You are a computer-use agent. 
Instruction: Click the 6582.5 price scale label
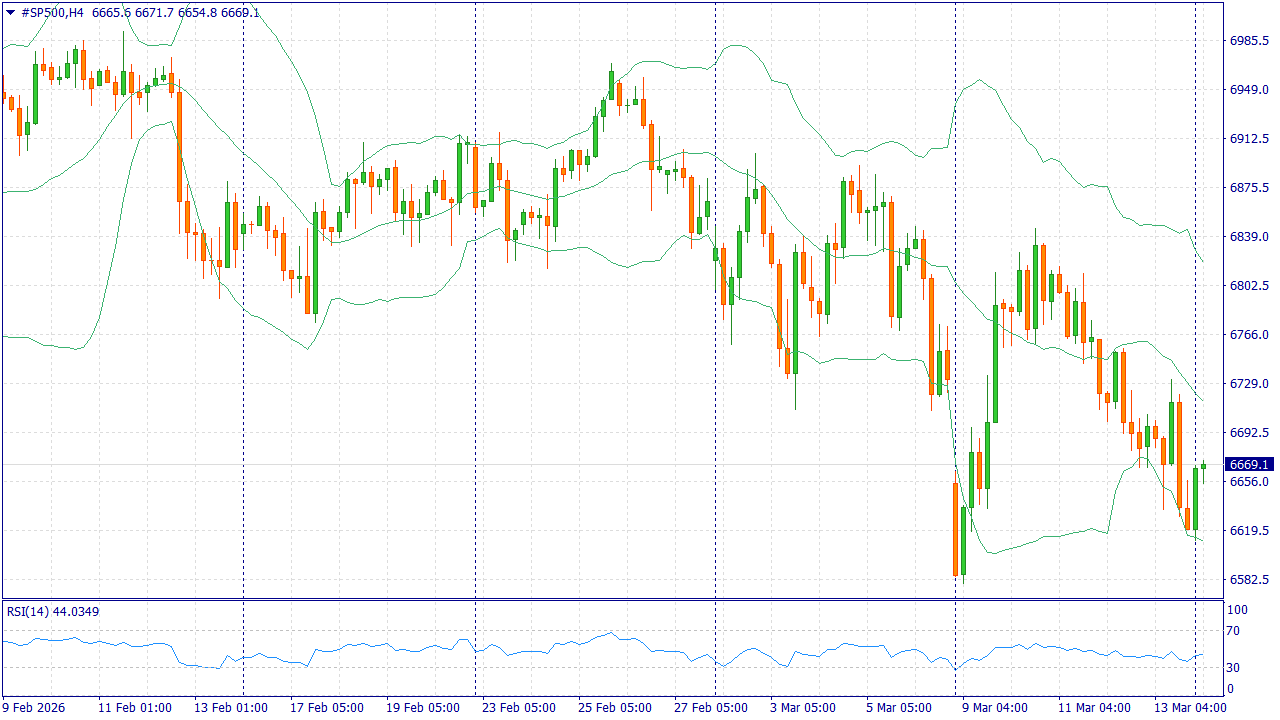[1249, 580]
